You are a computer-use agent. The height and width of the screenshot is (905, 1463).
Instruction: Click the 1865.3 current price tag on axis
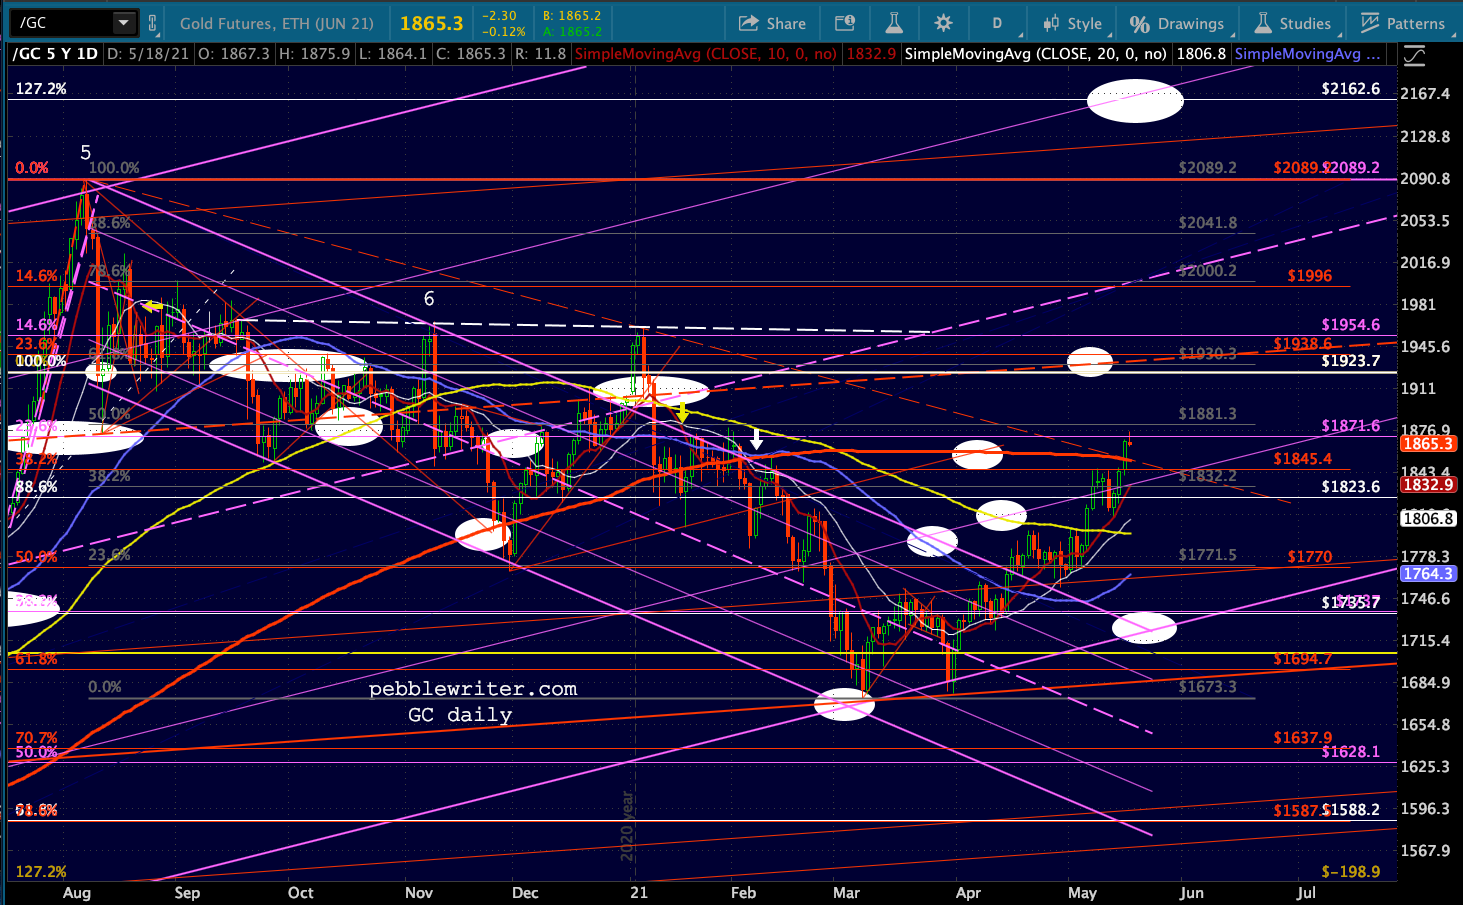click(1427, 443)
